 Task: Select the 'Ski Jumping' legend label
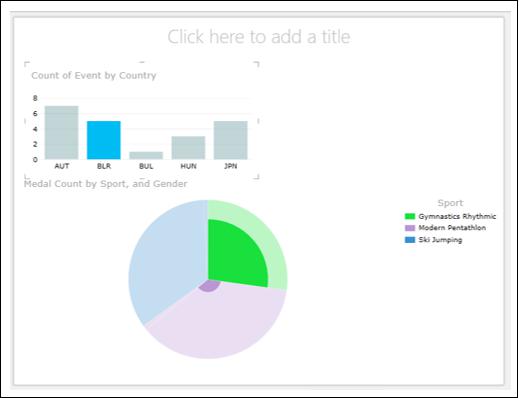(440, 240)
